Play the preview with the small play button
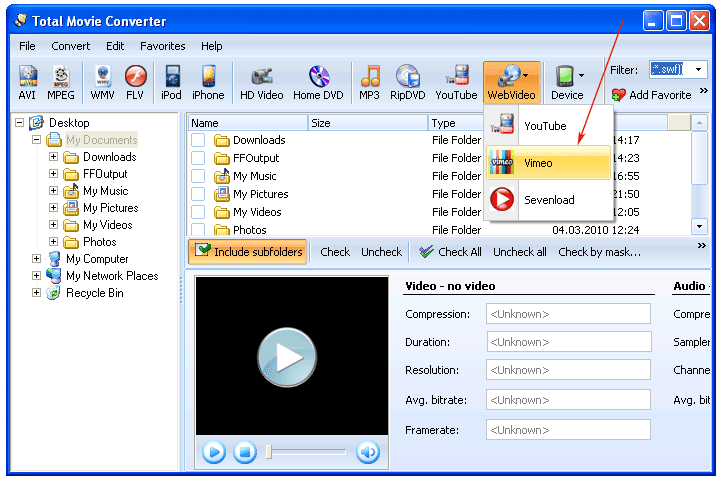The image size is (719, 480). [214, 452]
